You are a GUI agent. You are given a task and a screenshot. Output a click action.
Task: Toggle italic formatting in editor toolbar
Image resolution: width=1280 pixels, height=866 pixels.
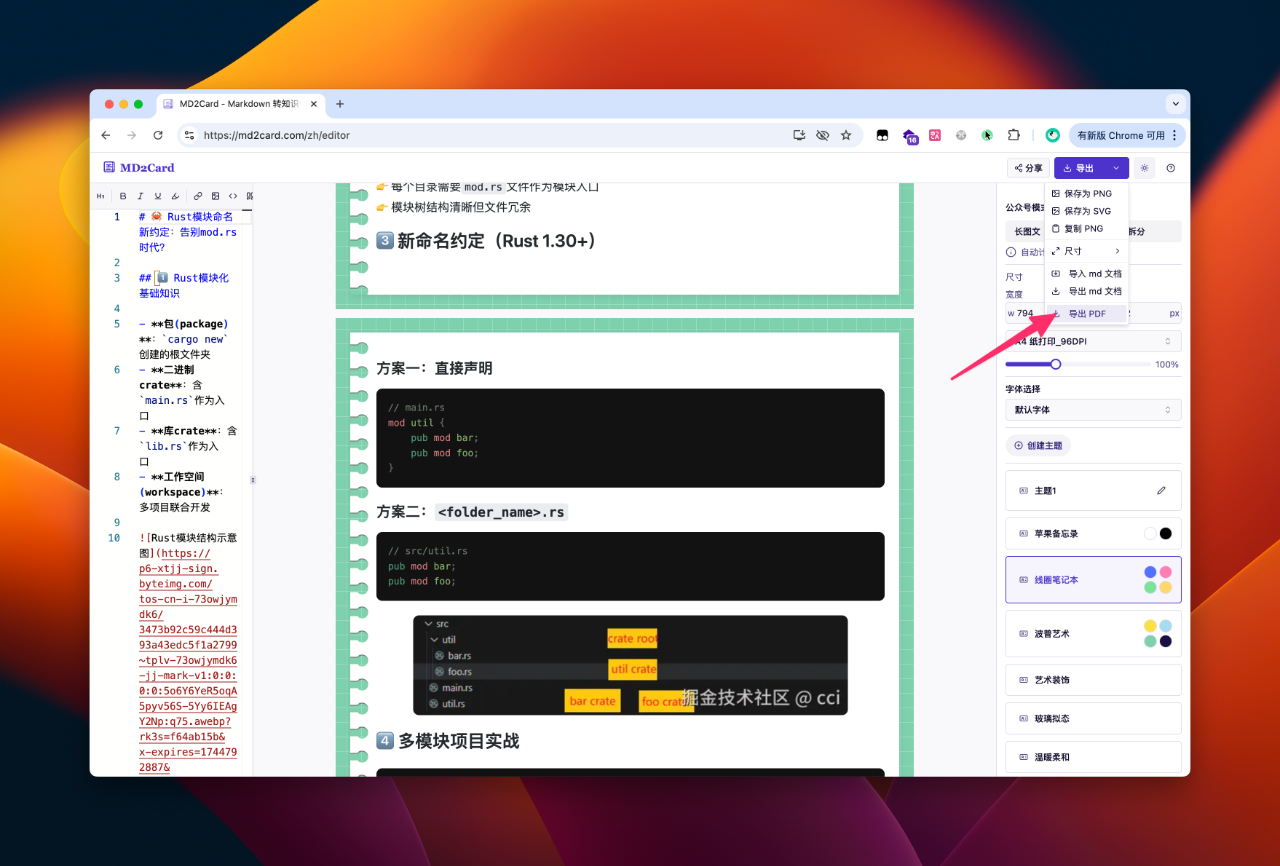[x=141, y=196]
